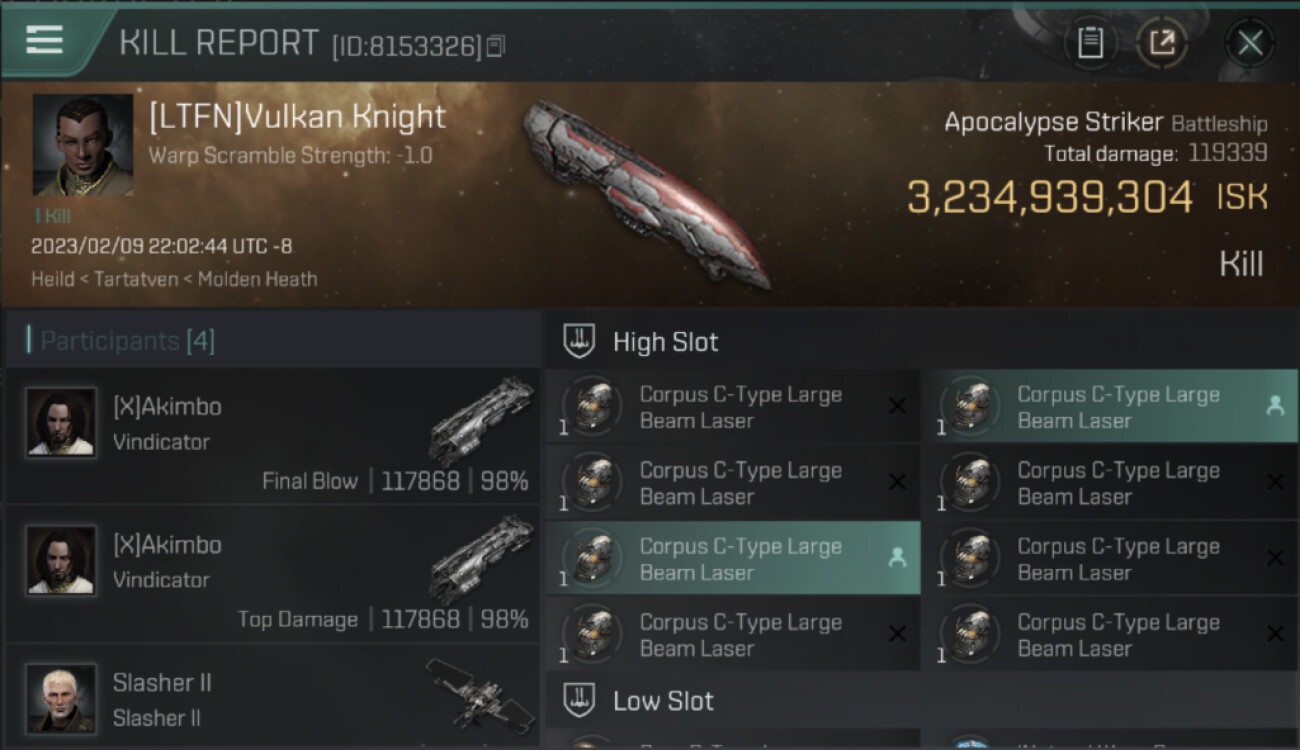Click the X mark on first high slot laser
The image size is (1300, 750).
(x=897, y=406)
